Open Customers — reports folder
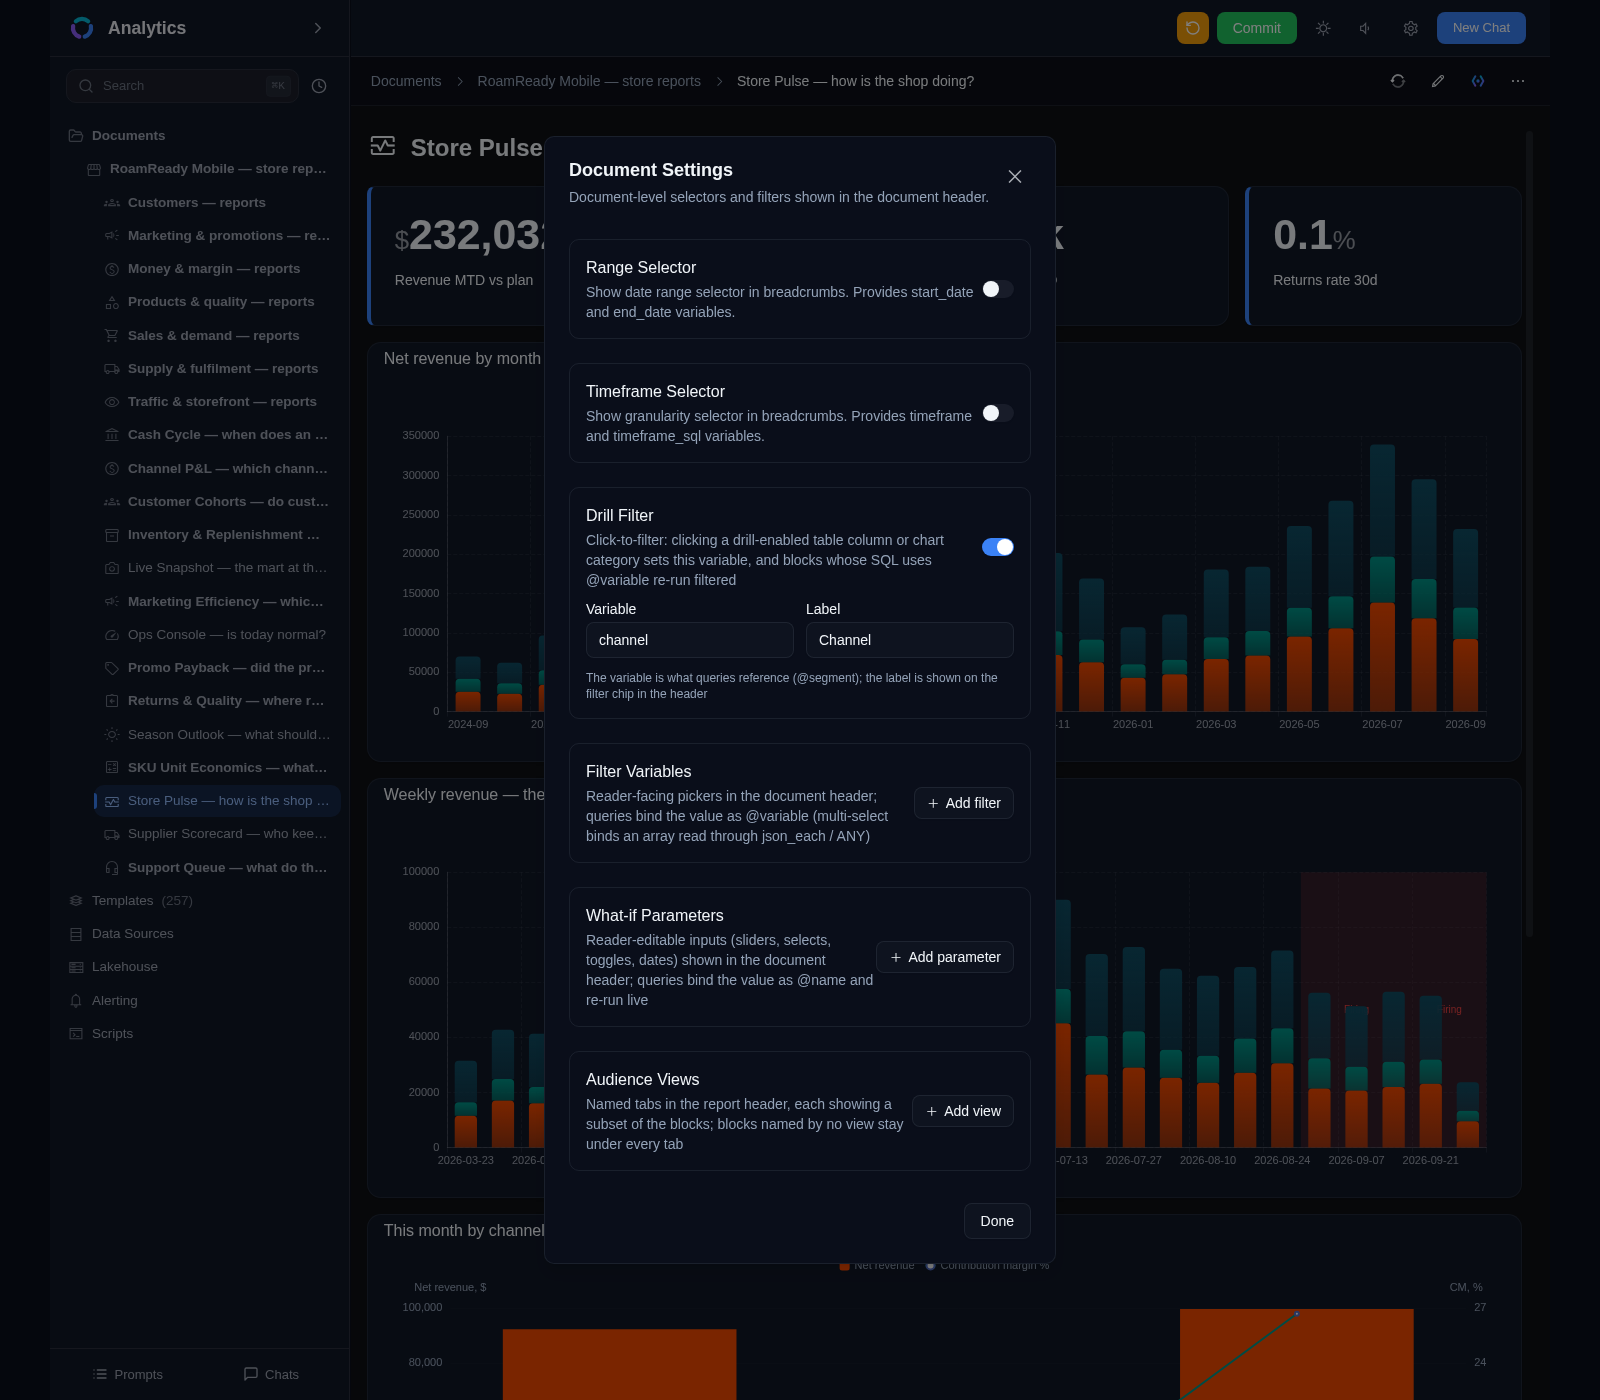 197,203
